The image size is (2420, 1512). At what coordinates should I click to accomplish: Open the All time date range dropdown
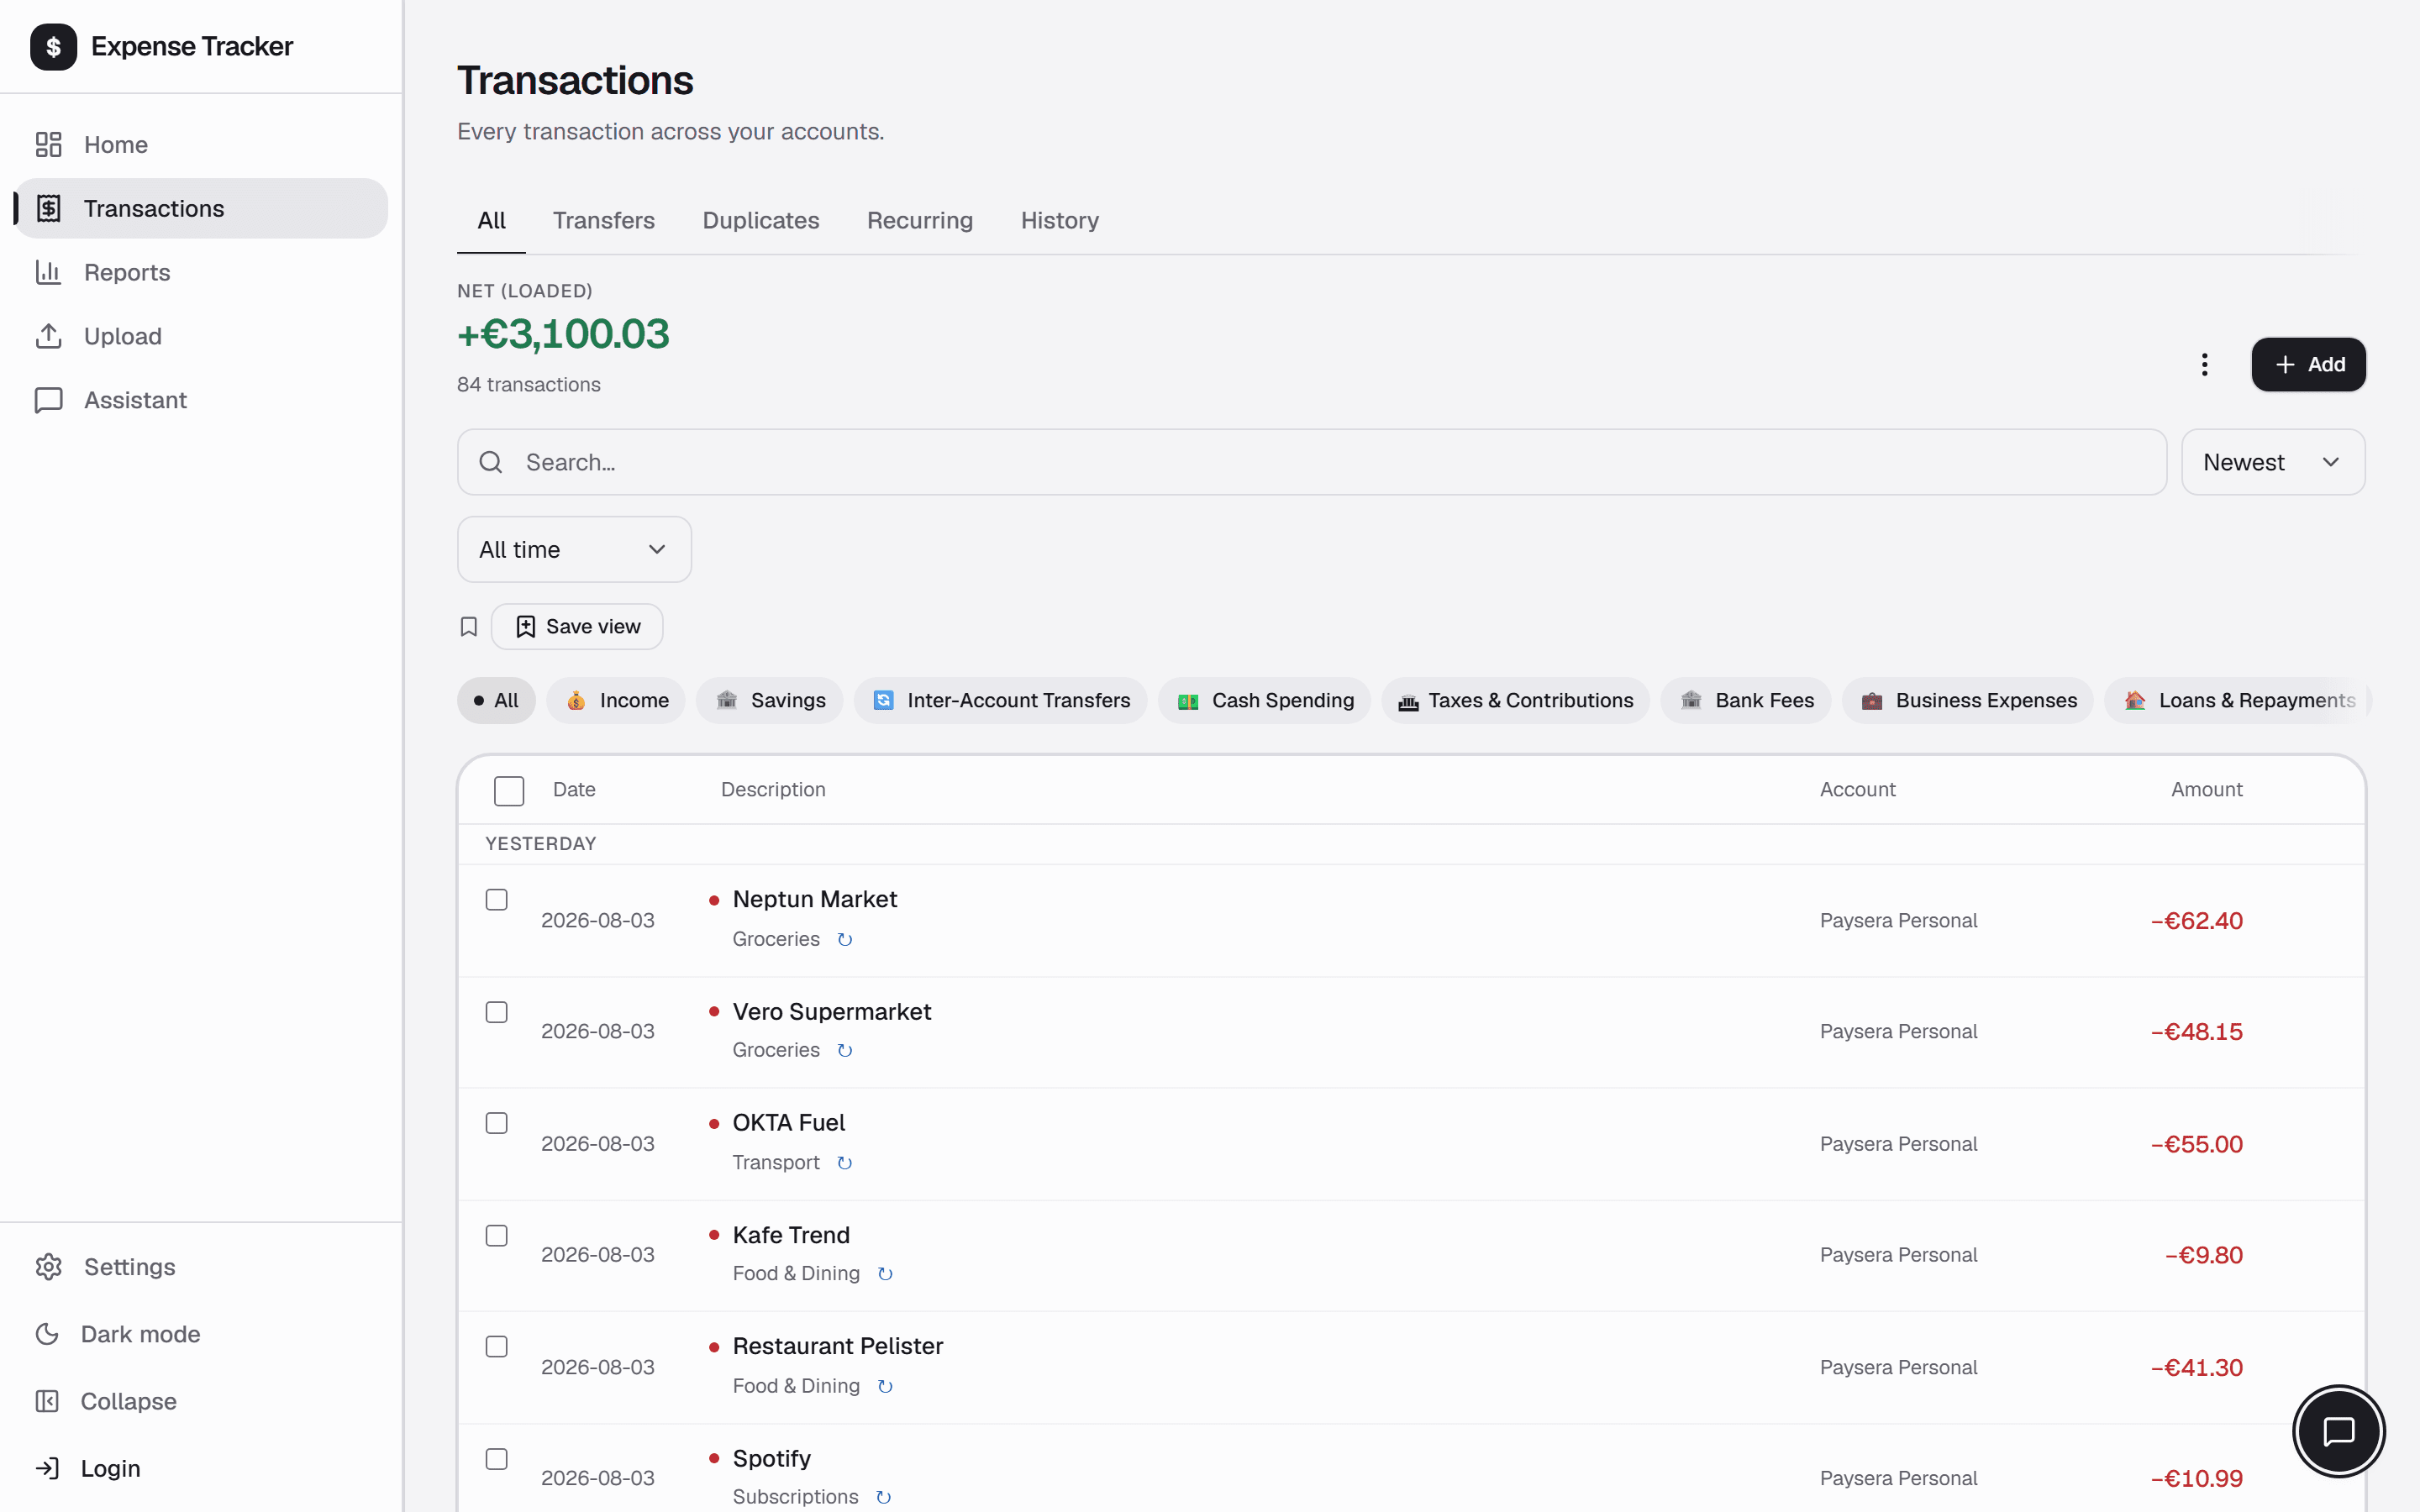coord(574,549)
